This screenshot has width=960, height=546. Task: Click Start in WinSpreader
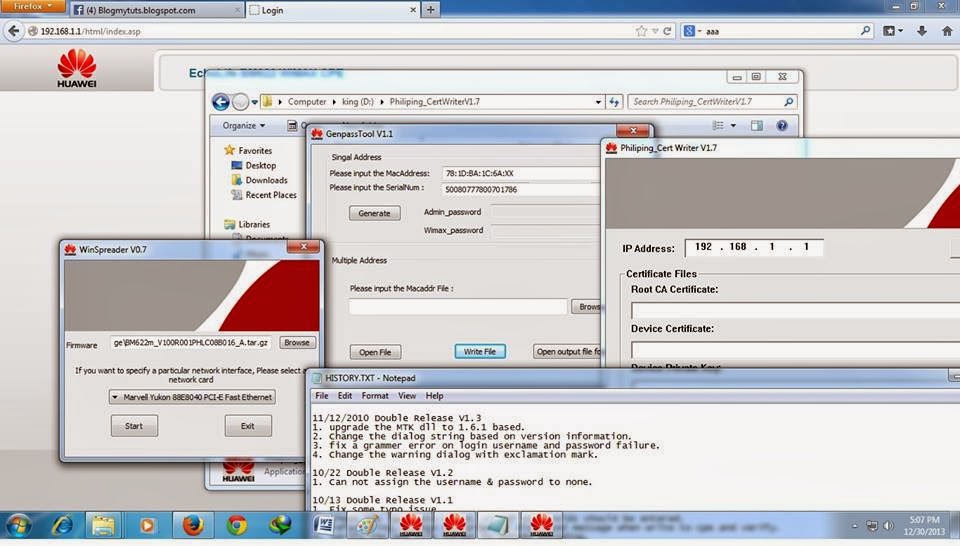click(133, 426)
